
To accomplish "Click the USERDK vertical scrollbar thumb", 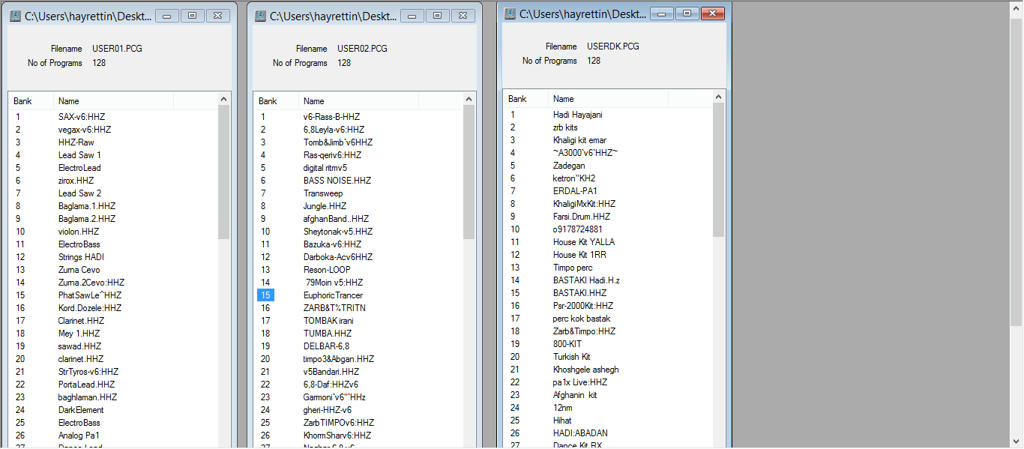I will point(719,170).
